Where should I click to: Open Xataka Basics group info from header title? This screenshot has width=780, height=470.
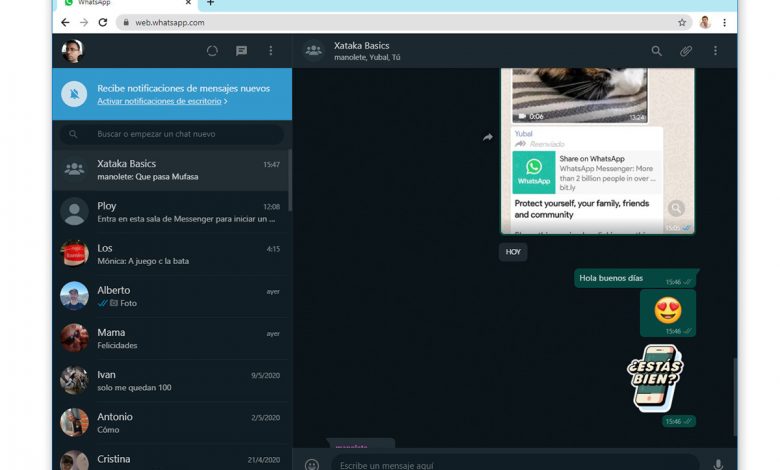pyautogui.click(x=362, y=45)
